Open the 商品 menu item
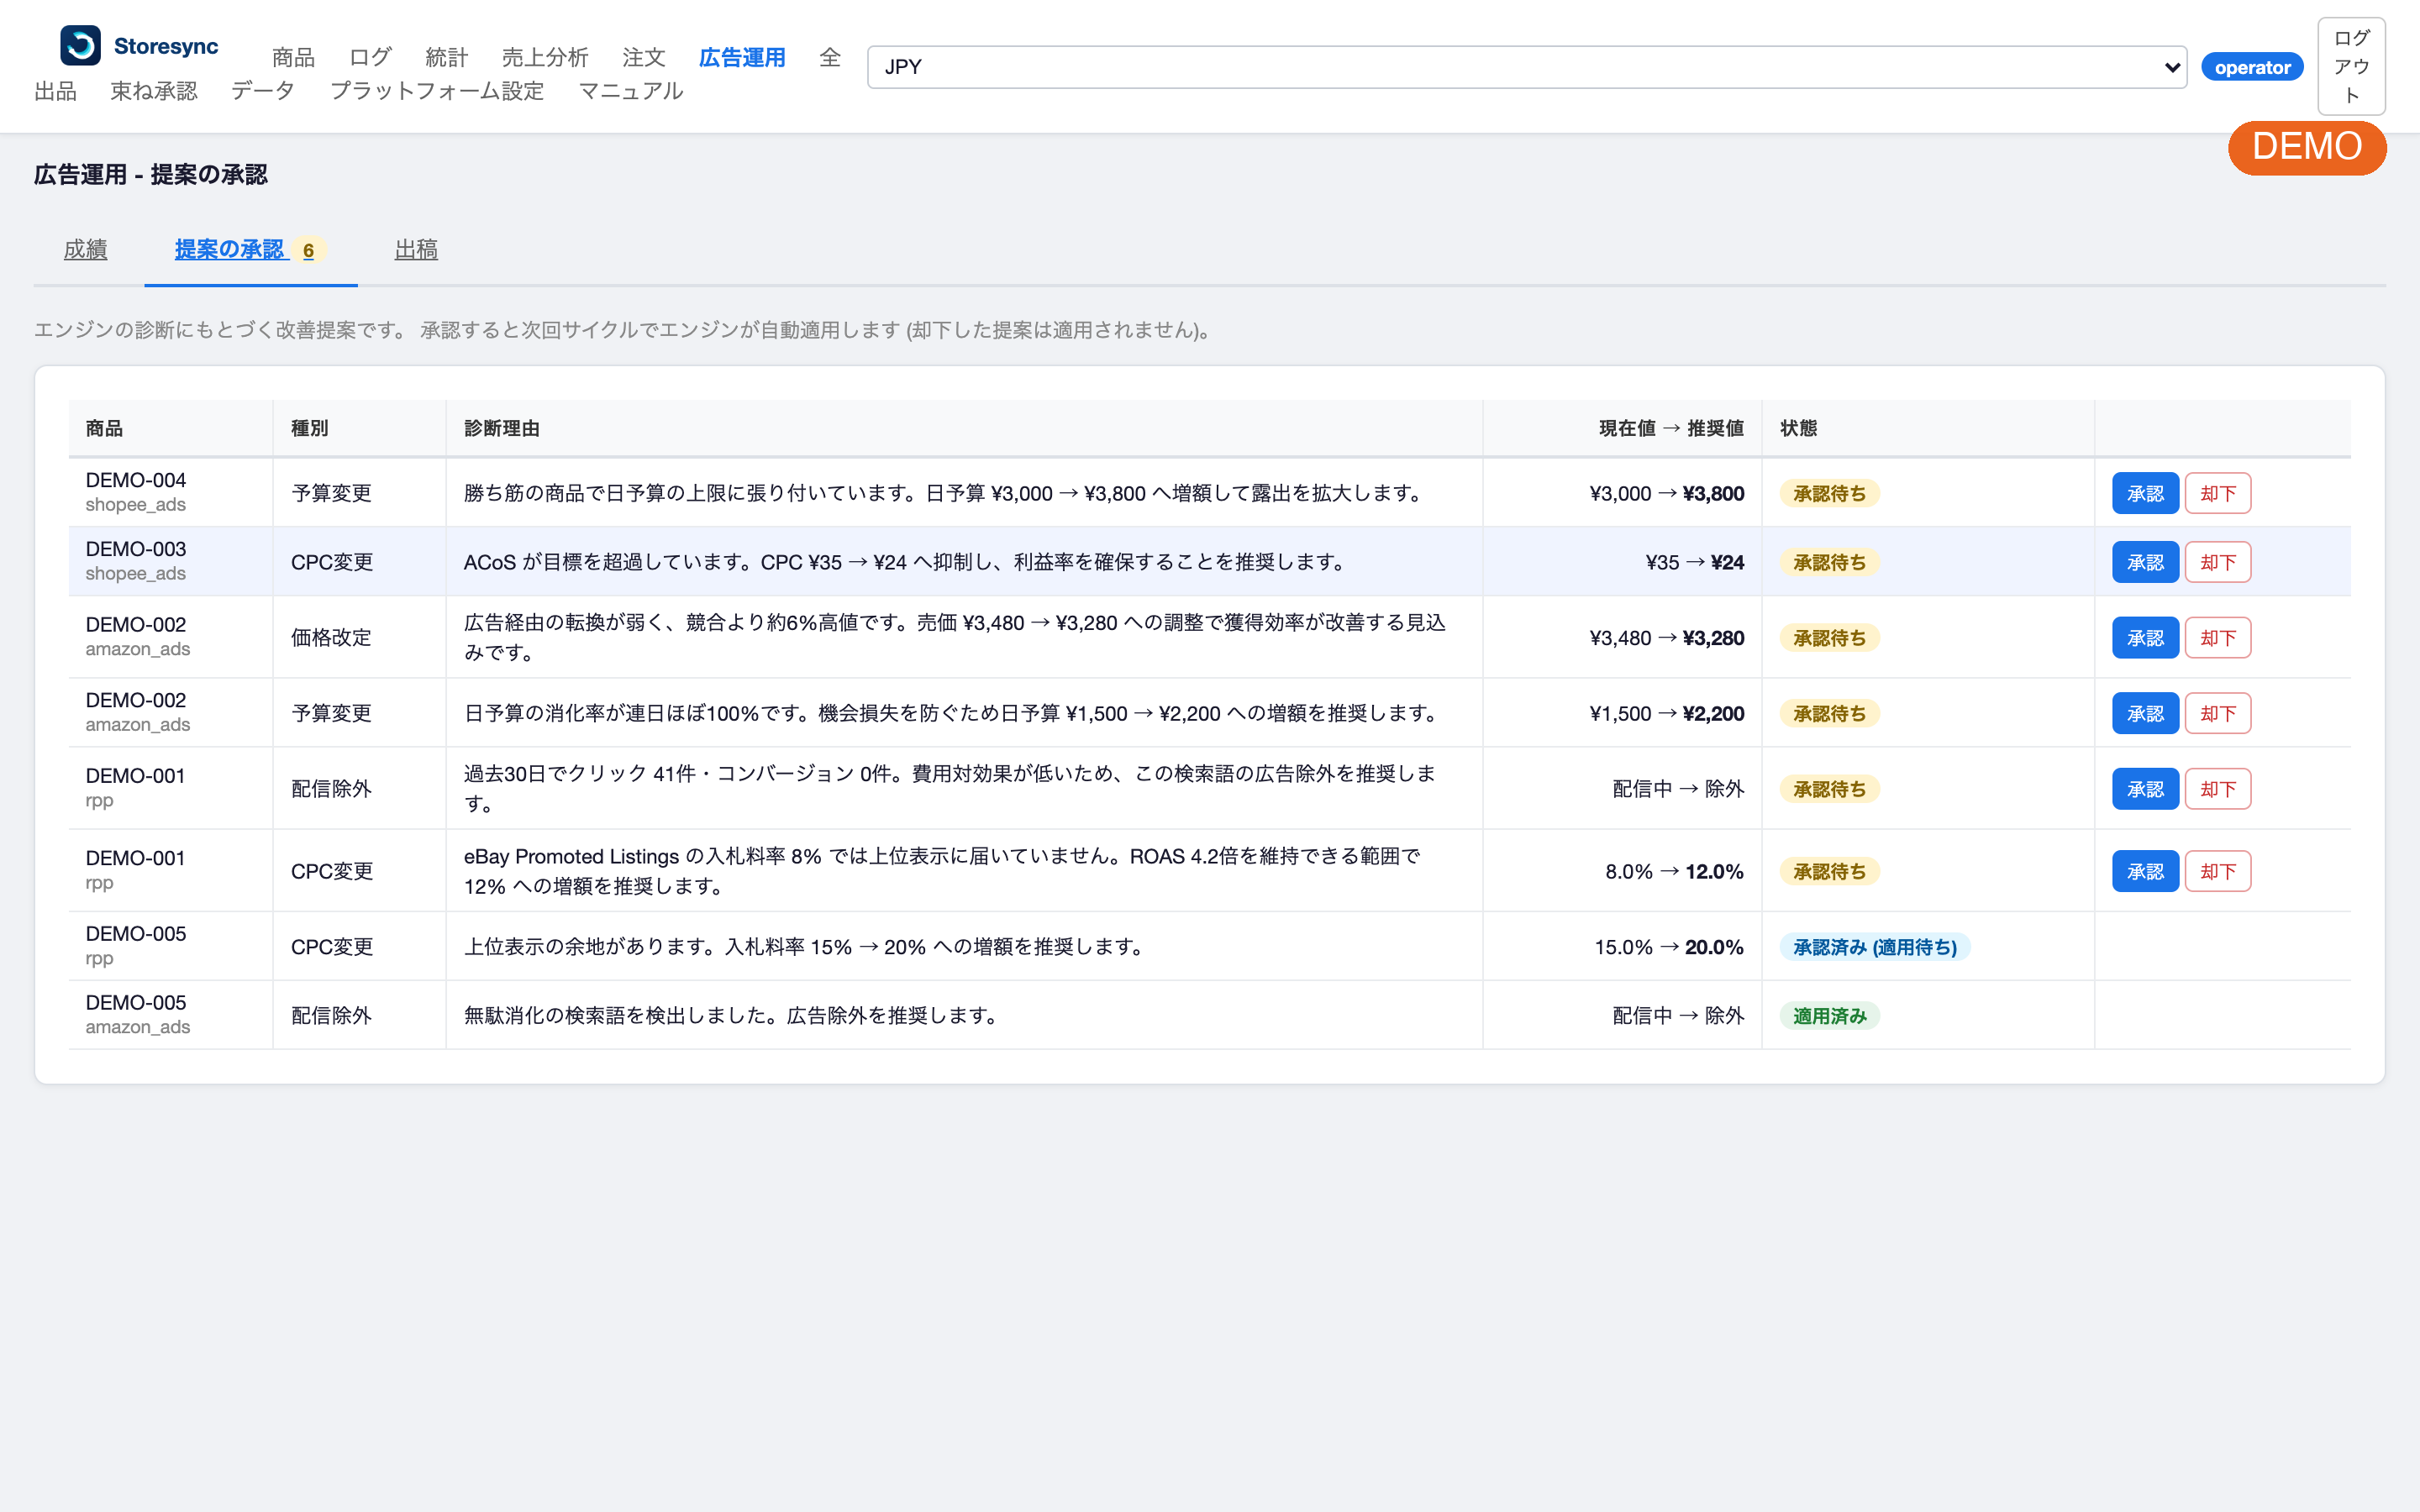 [293, 57]
